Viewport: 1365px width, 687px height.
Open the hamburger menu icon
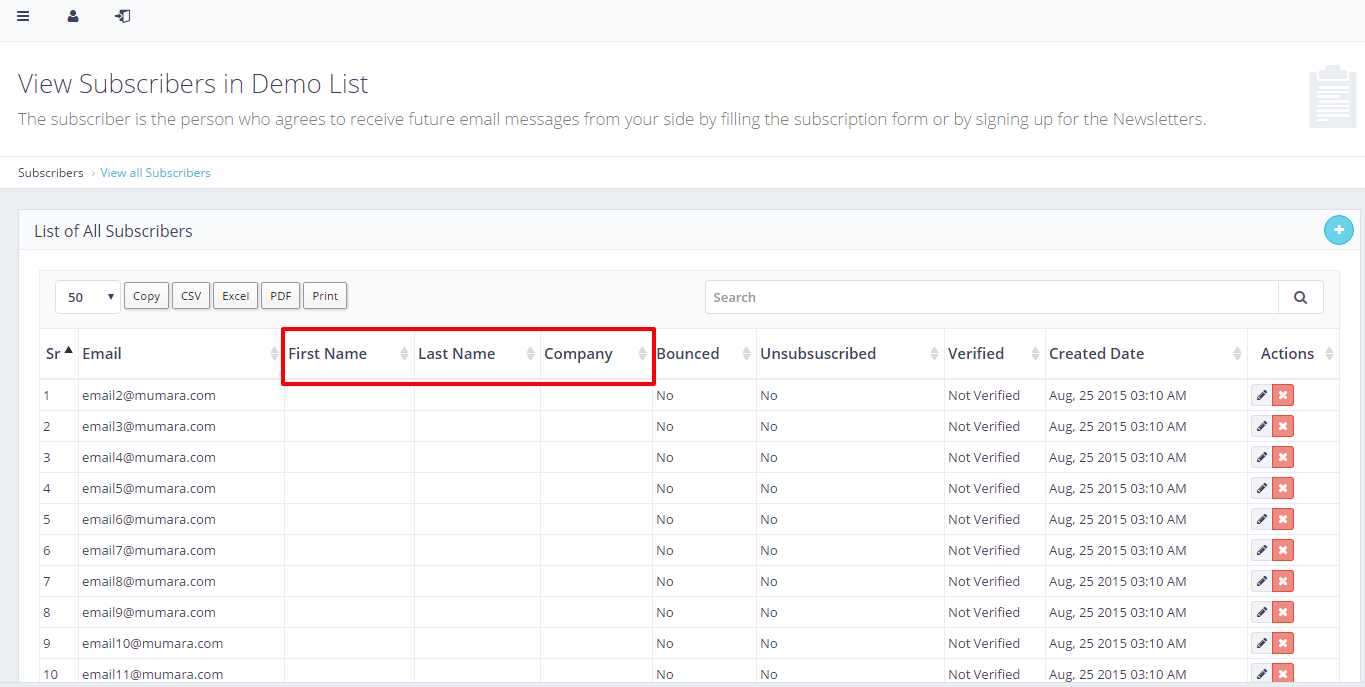(23, 16)
